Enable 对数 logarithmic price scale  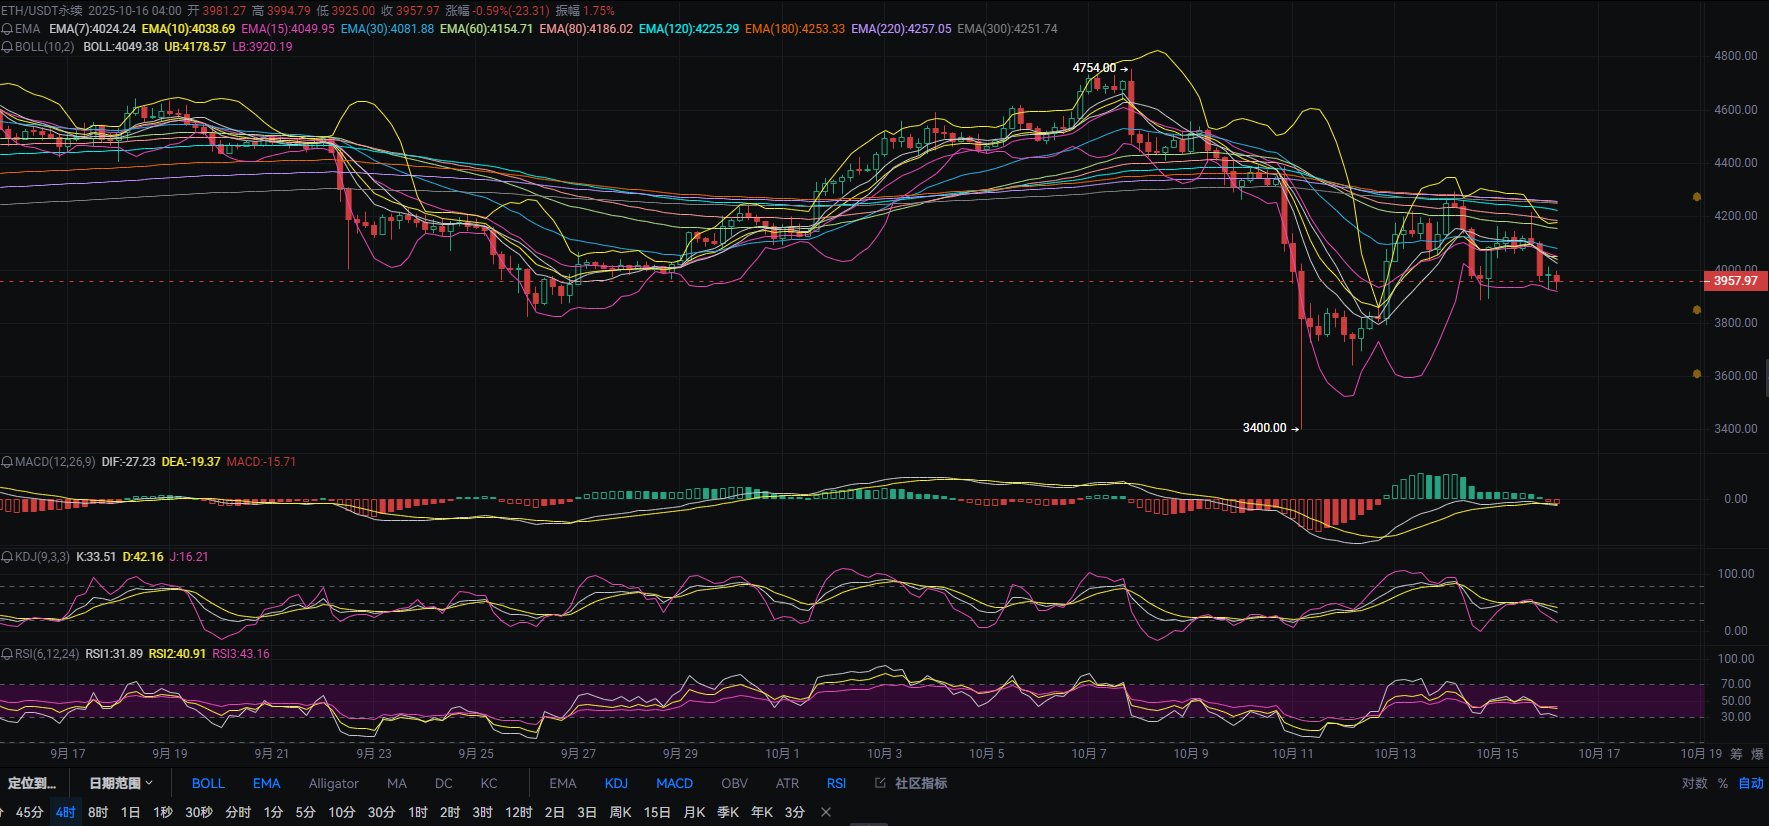pos(1694,783)
